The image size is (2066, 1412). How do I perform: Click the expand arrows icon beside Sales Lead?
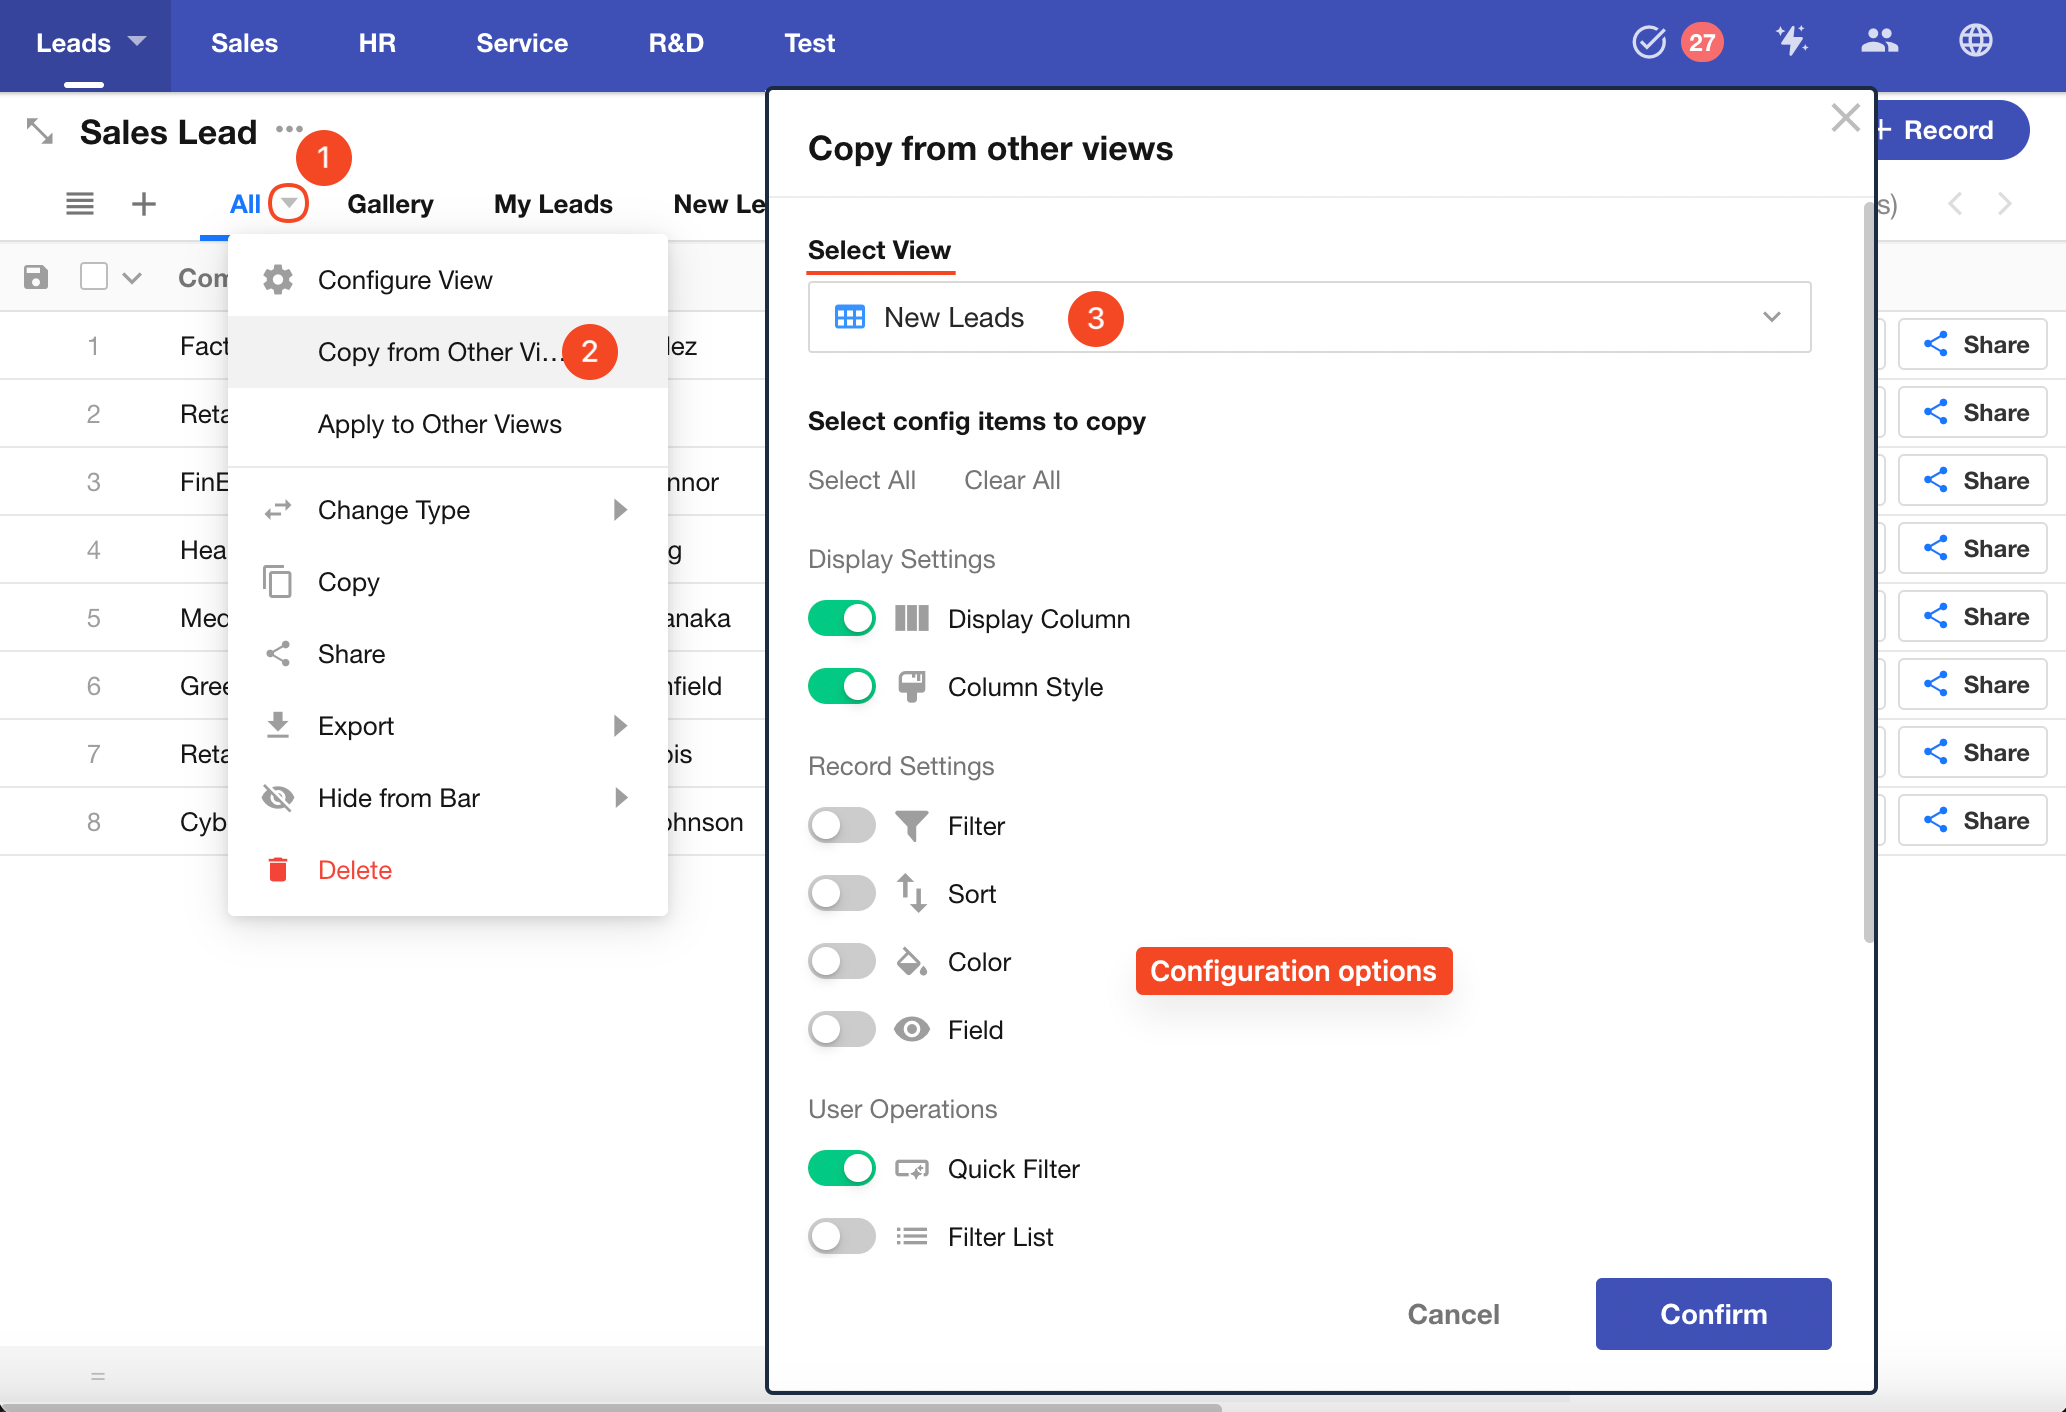point(40,131)
